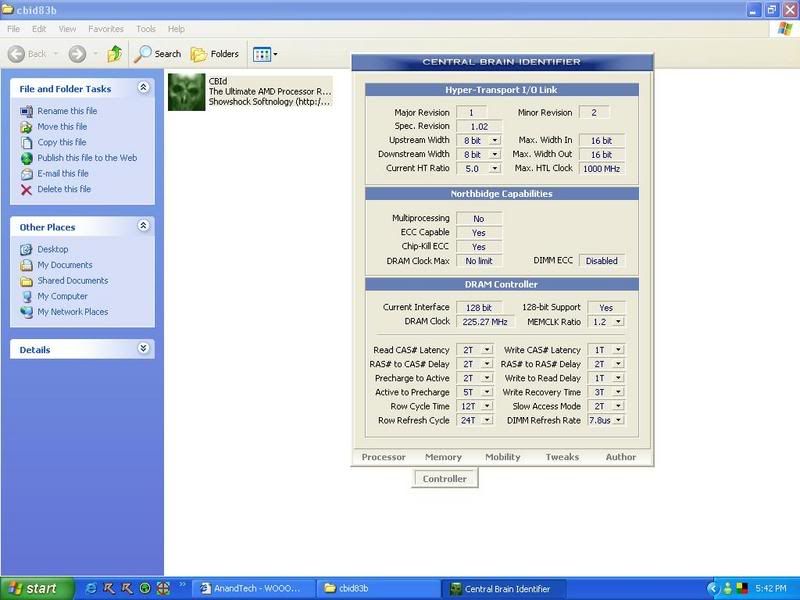Click the Shared Documents folder icon

click(x=27, y=281)
